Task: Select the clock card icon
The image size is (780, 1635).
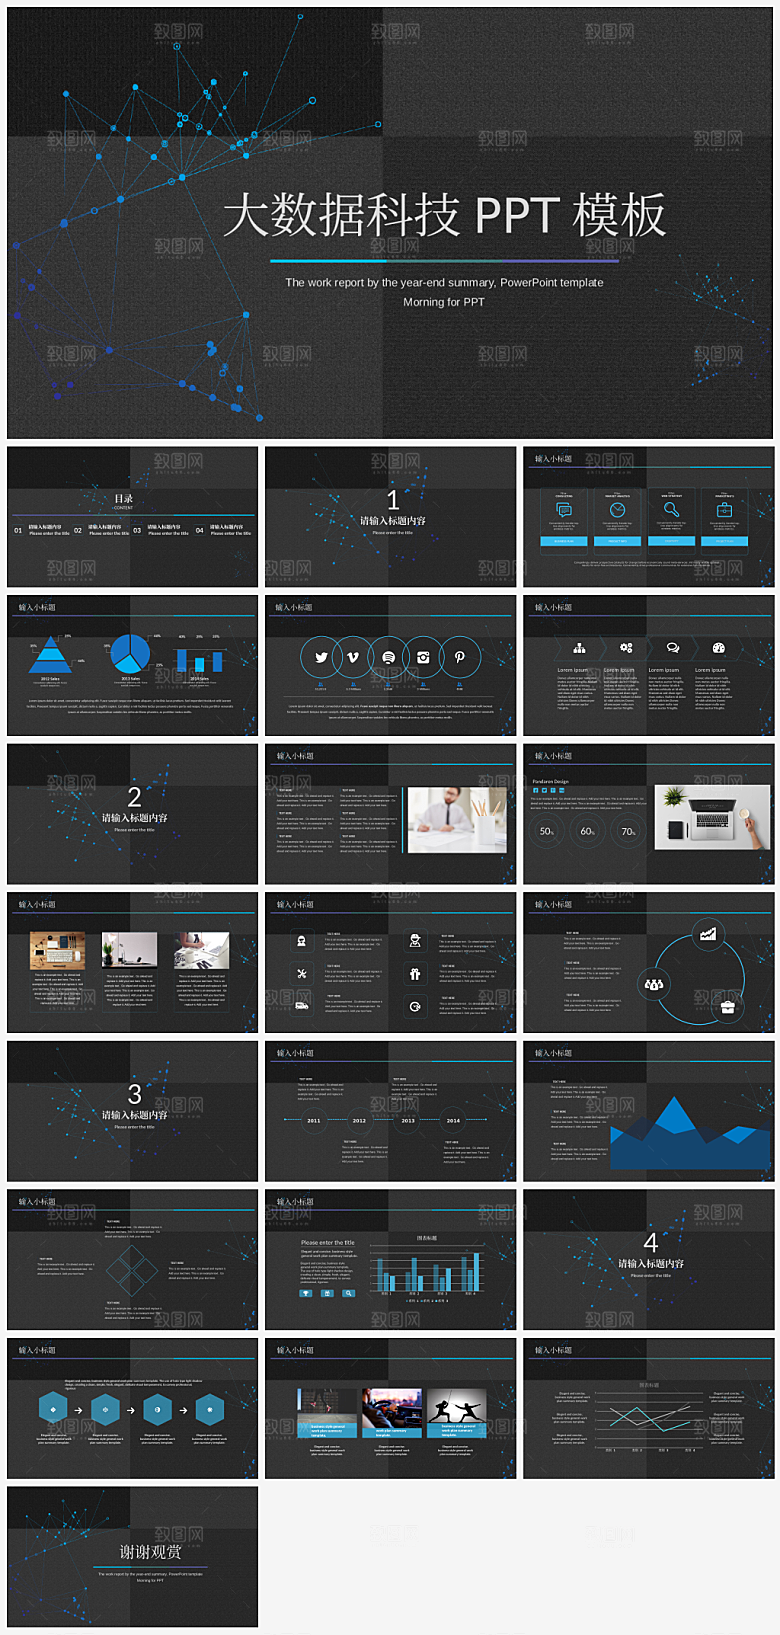Action: coord(617,510)
